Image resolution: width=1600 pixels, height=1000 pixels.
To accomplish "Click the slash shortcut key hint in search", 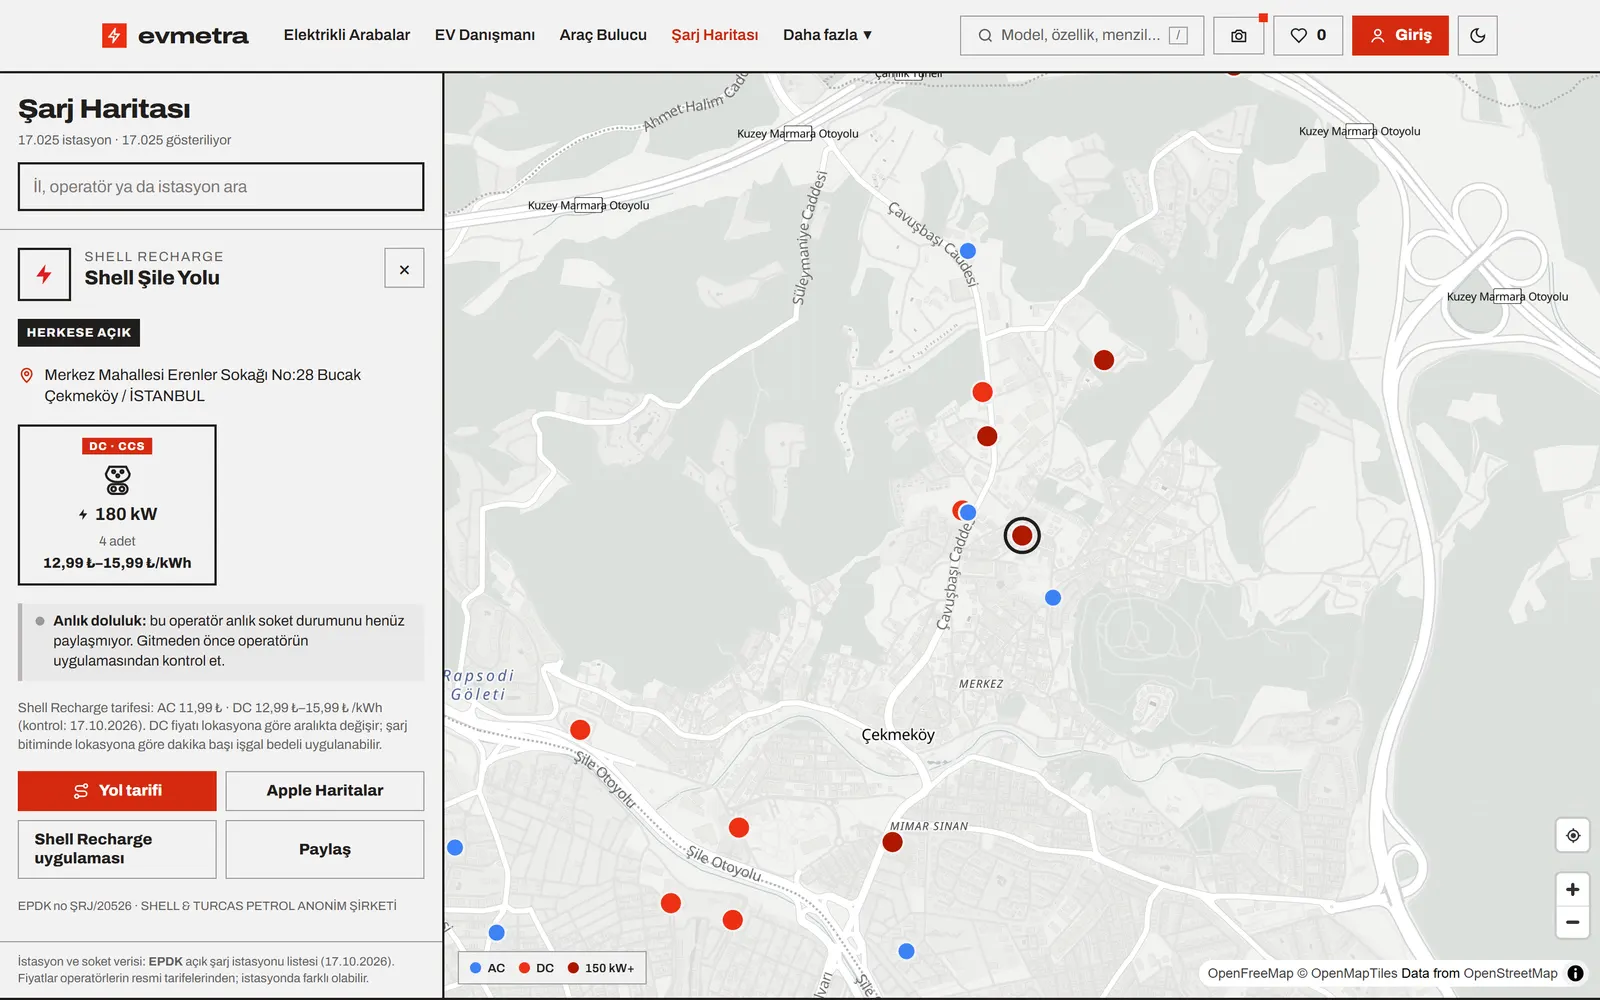I will click(x=1178, y=36).
